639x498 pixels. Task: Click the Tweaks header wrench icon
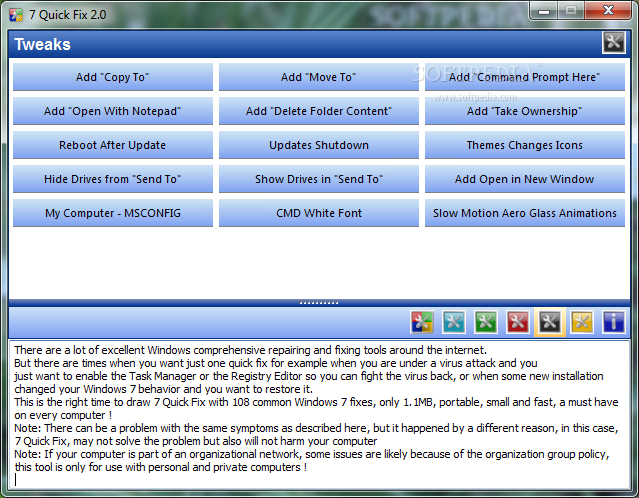(614, 42)
